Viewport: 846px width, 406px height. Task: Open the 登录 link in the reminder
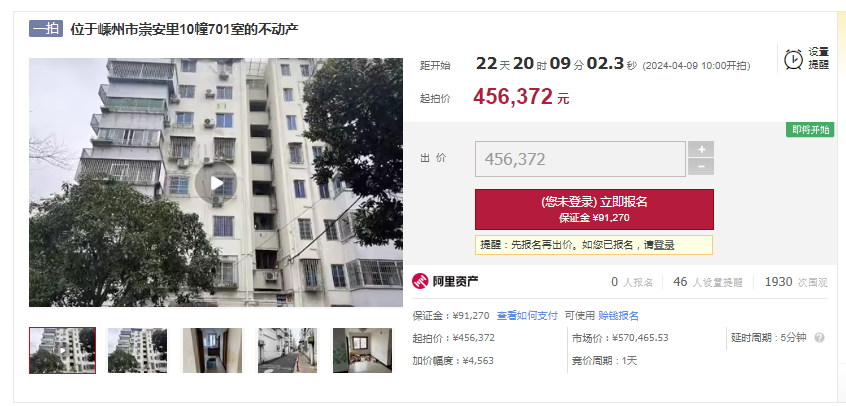[x=664, y=245]
